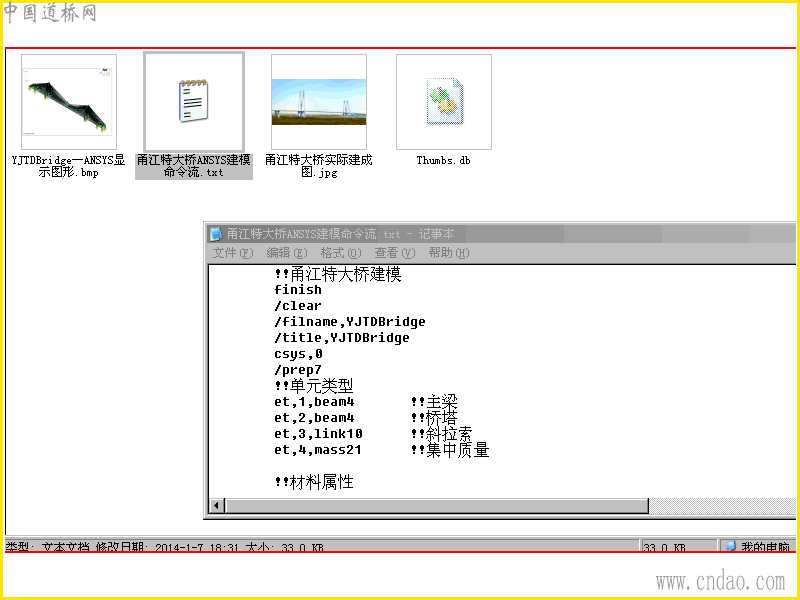The height and width of the screenshot is (600, 800).
Task: Open the 格式(O) menu
Action: (x=341, y=253)
